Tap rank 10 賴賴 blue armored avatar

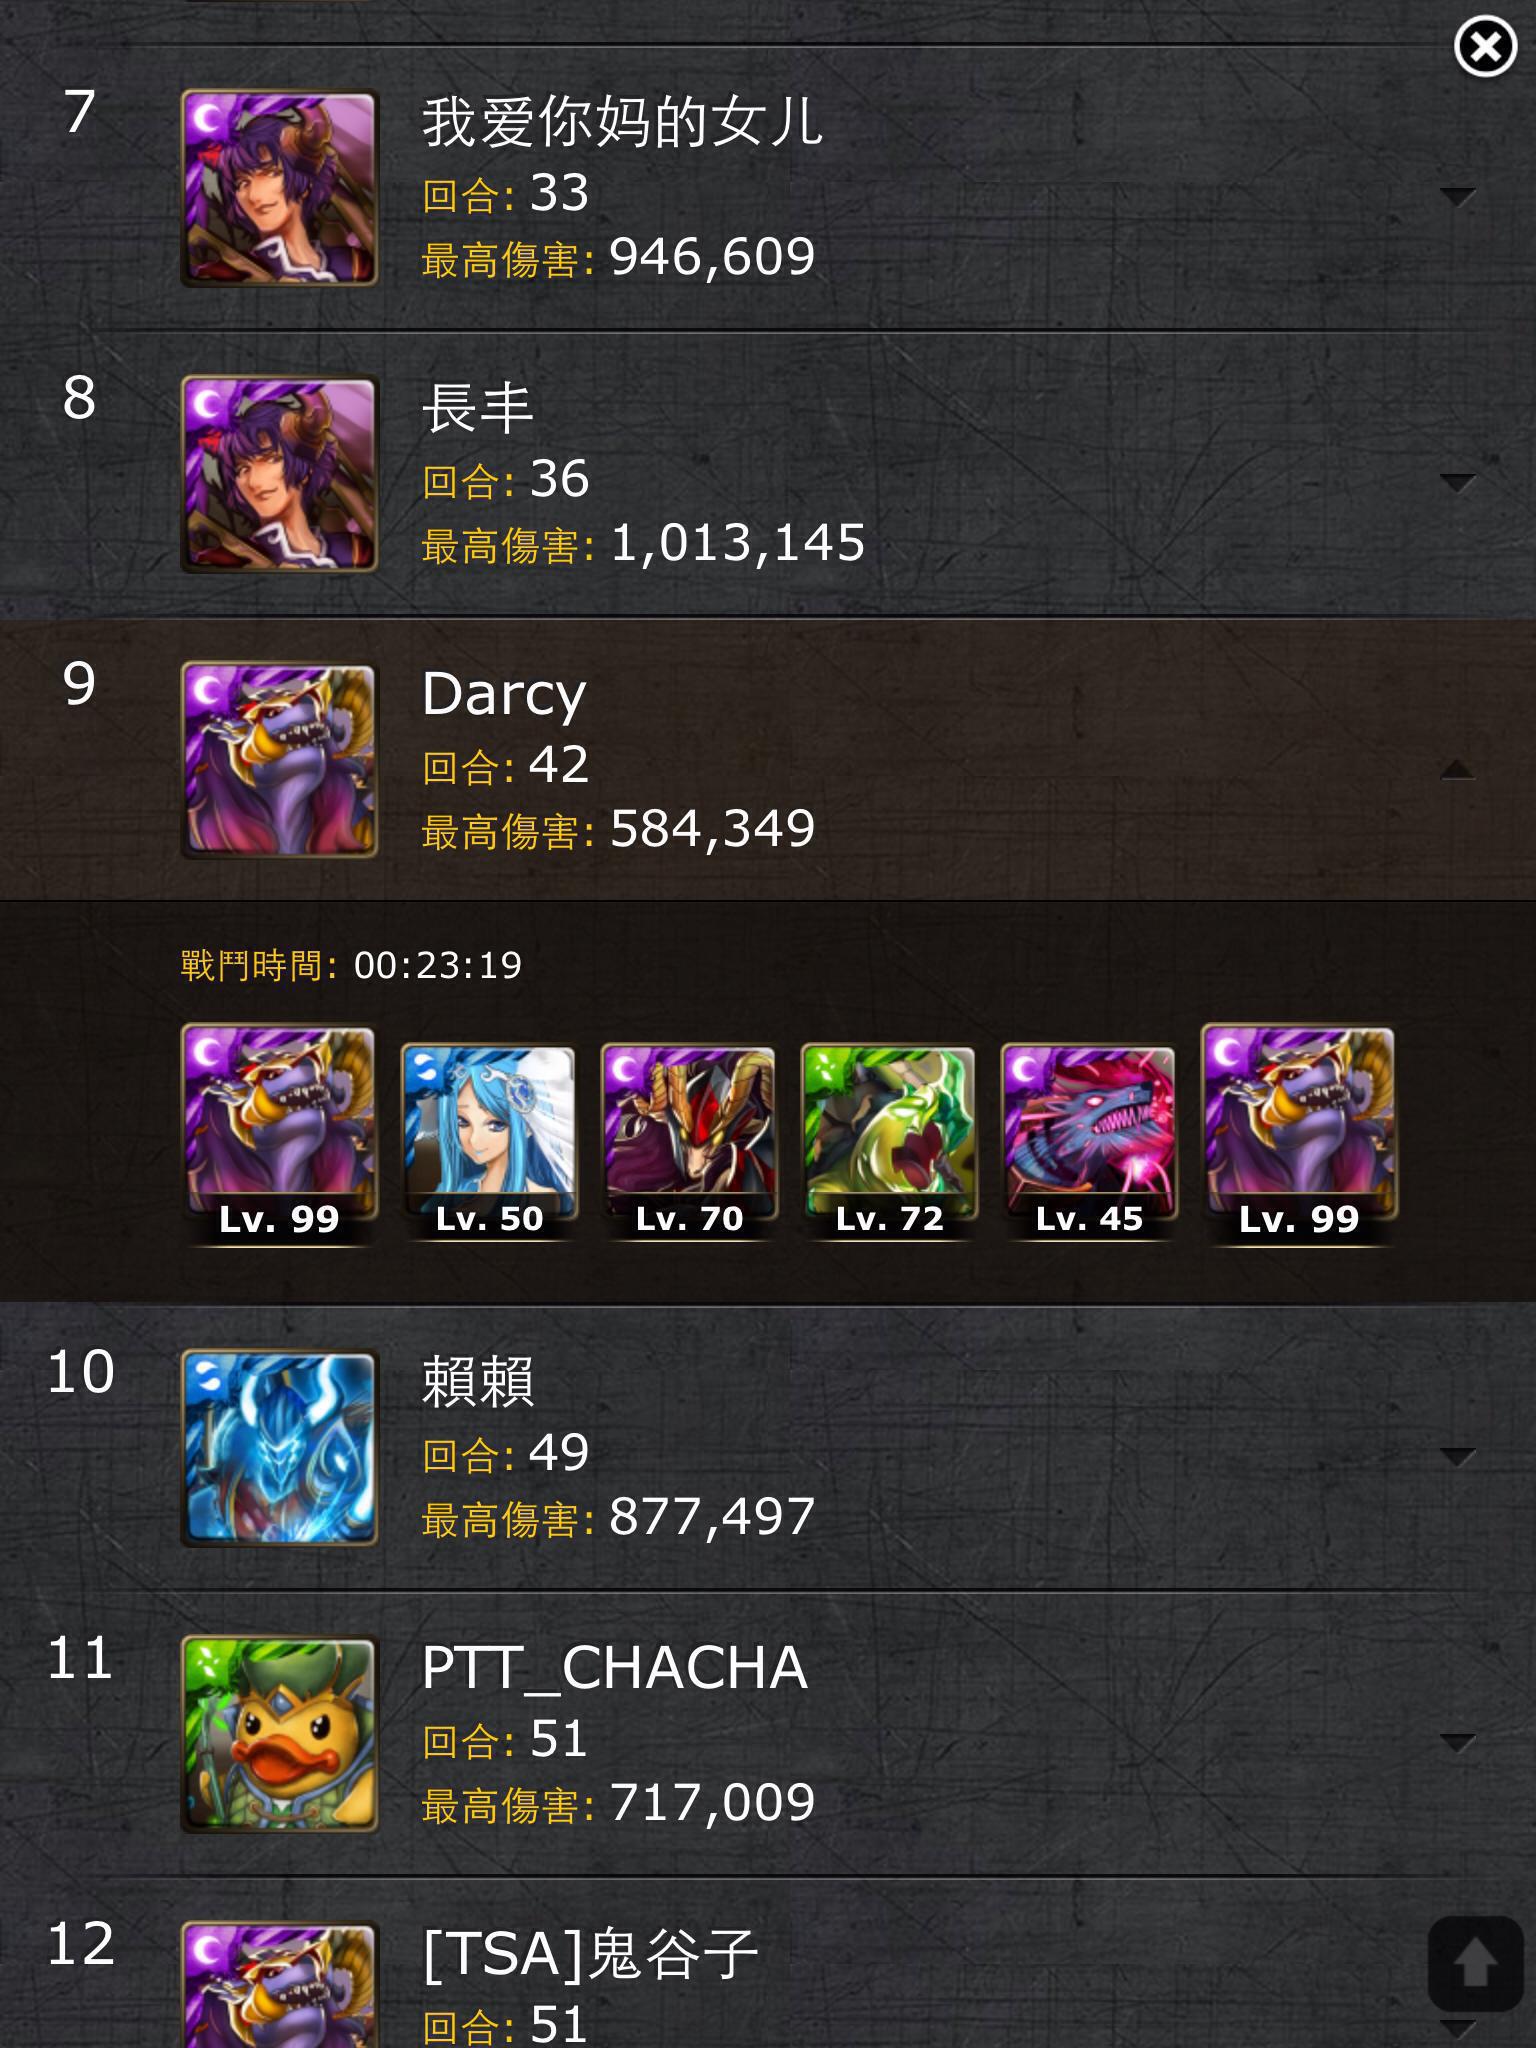(279, 1448)
